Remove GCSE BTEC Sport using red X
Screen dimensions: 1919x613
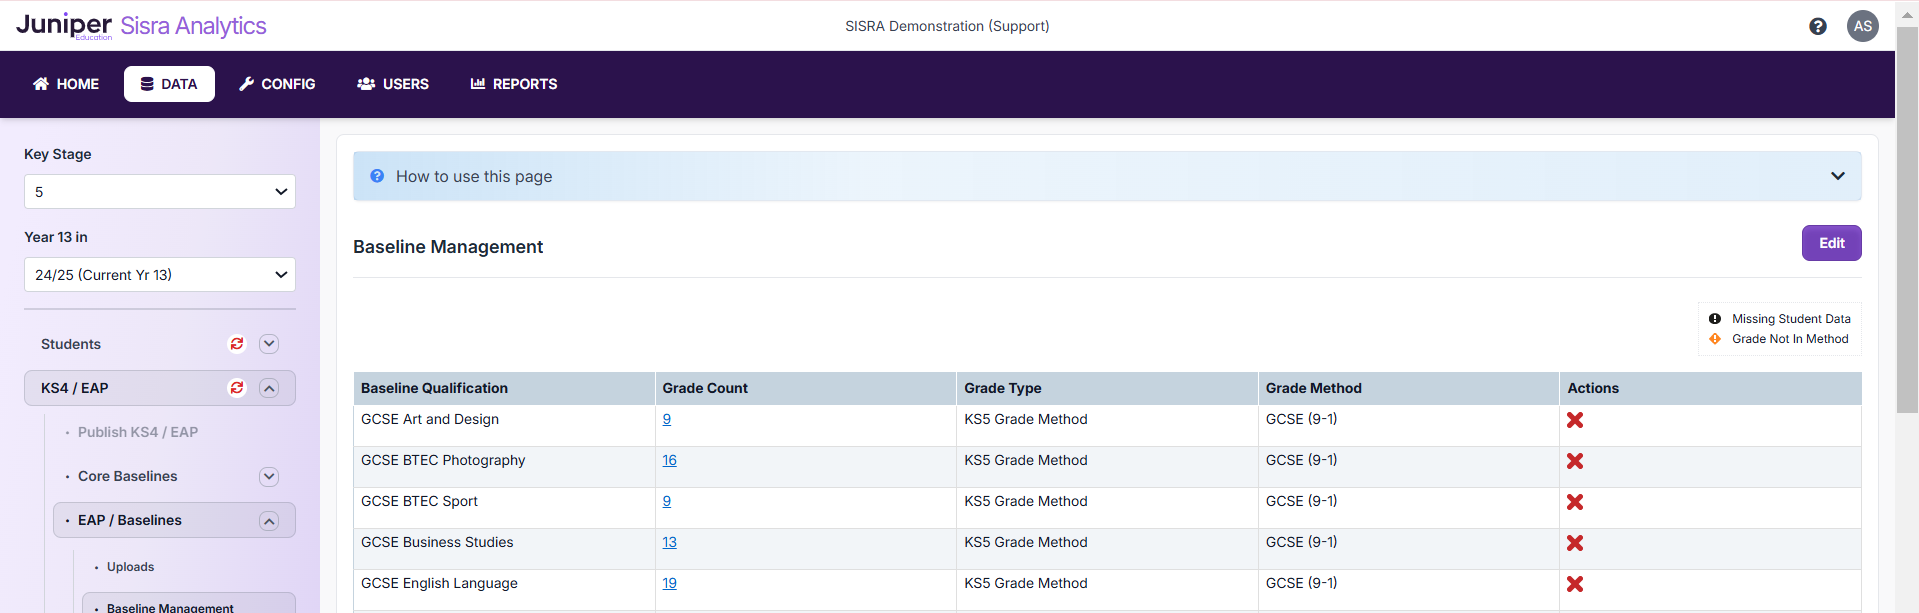coord(1574,502)
